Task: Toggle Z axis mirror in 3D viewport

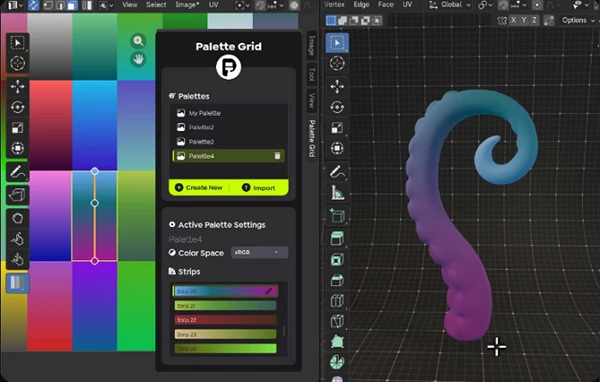Action: point(534,20)
